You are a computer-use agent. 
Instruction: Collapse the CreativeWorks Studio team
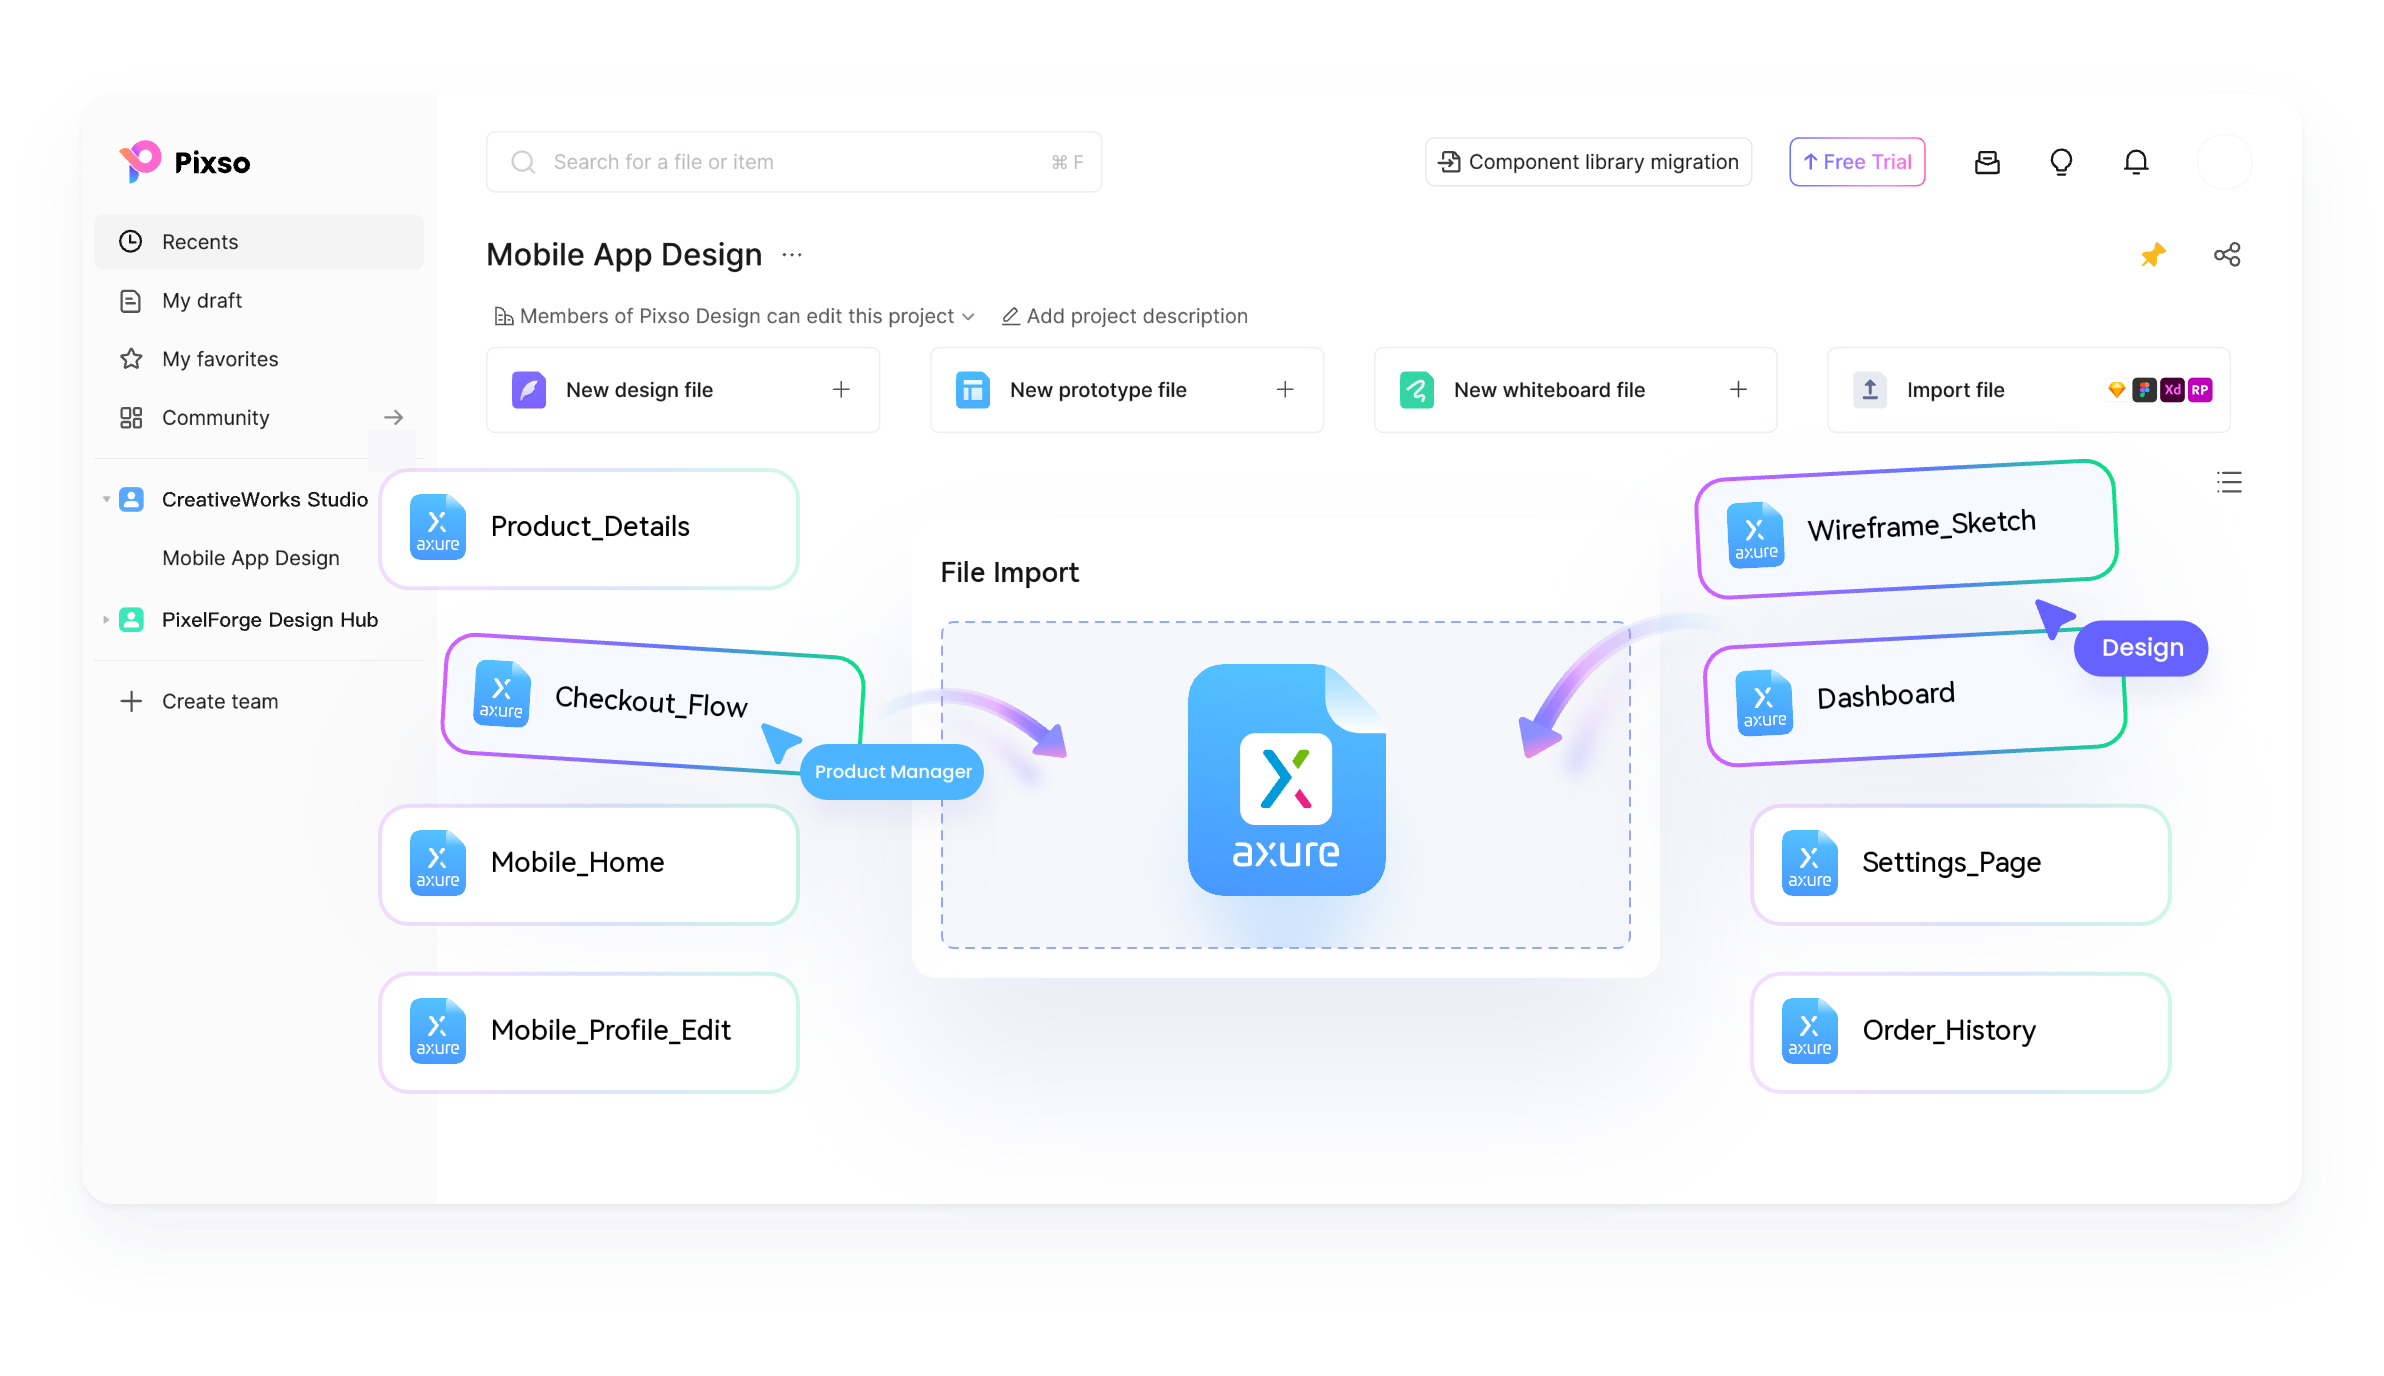(106, 499)
